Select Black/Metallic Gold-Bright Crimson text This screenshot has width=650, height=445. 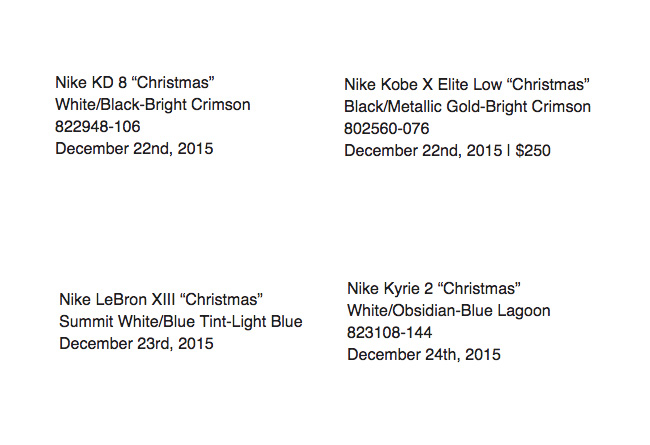coord(467,107)
